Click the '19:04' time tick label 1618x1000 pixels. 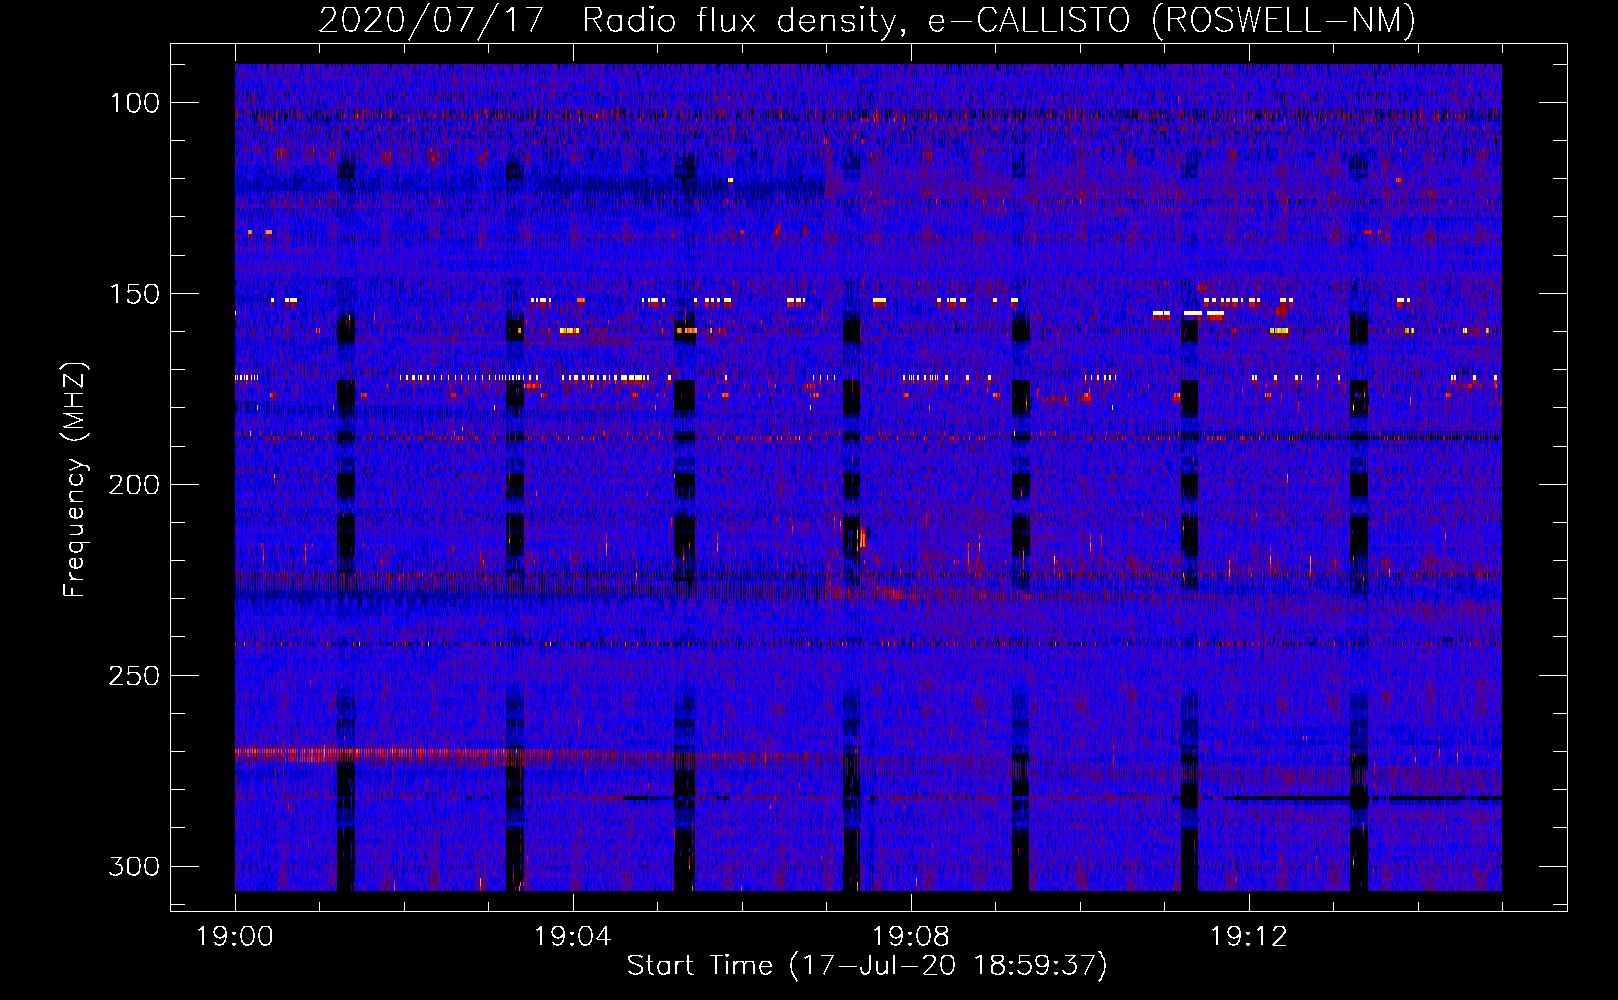pyautogui.click(x=573, y=937)
